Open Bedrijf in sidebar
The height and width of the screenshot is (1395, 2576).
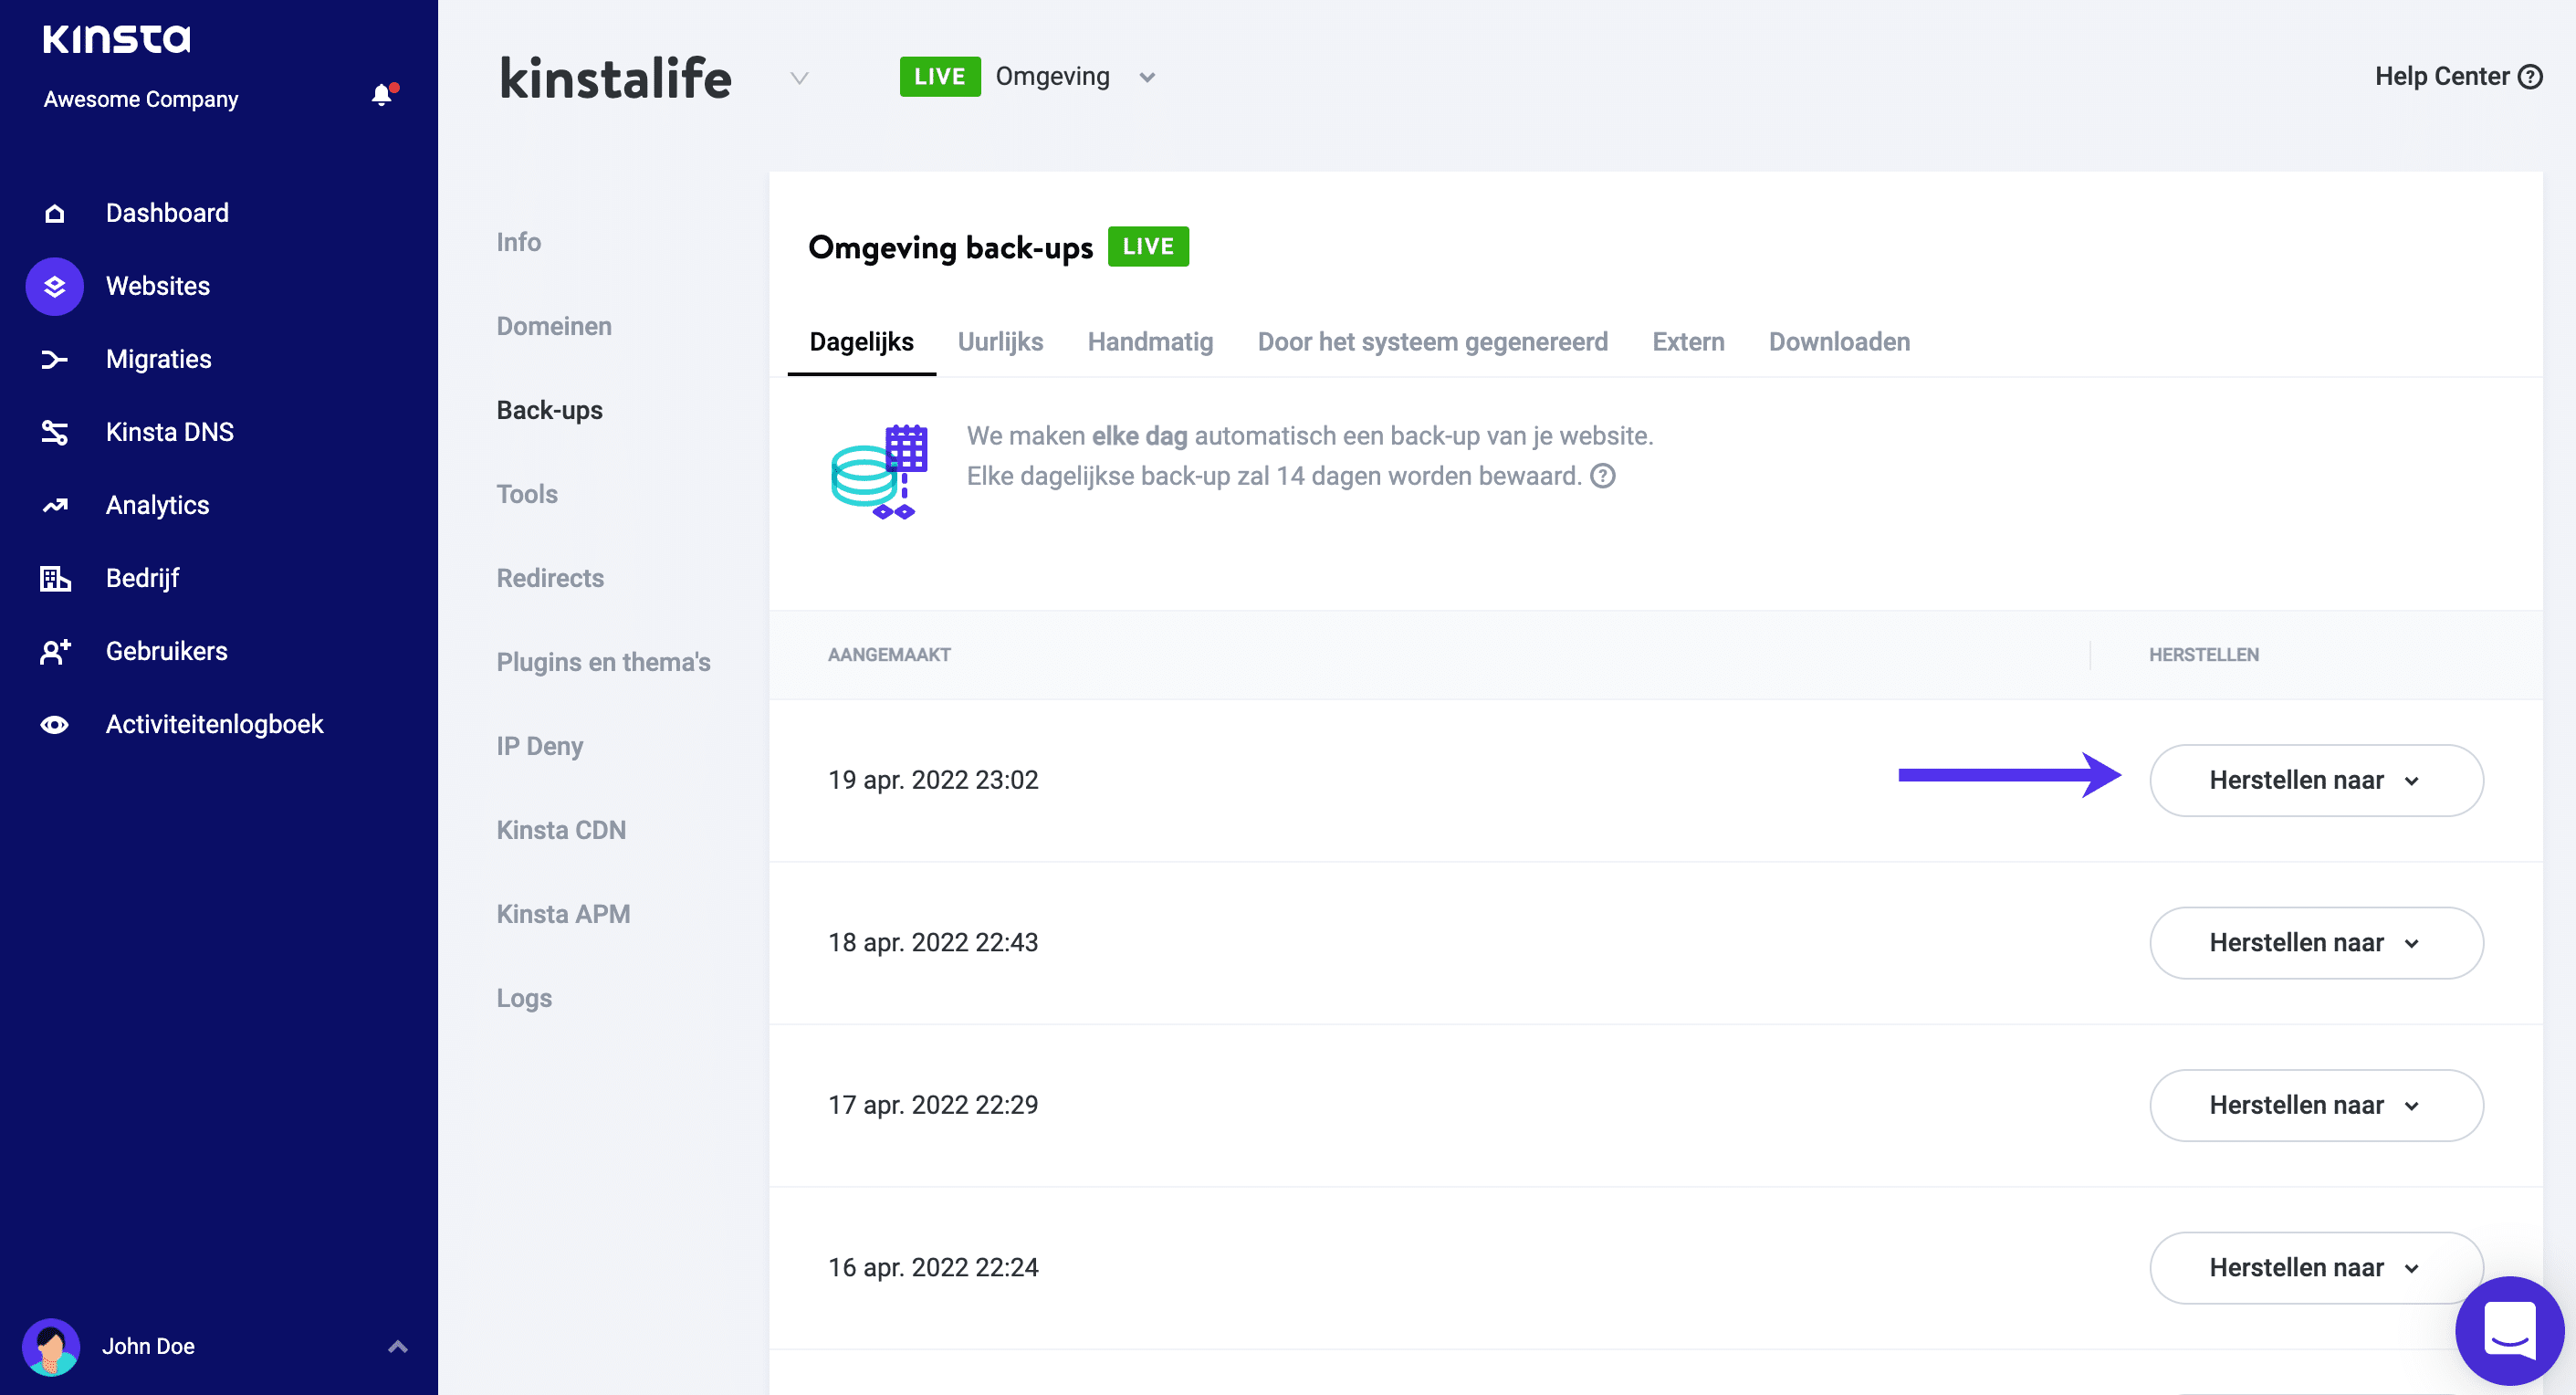(142, 578)
